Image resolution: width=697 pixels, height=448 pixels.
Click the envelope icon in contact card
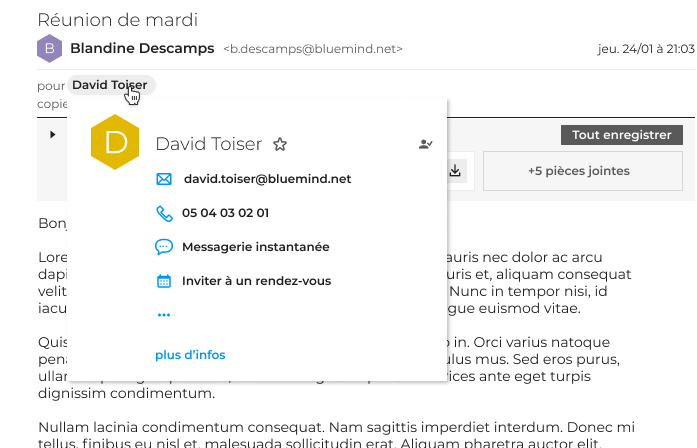coord(165,179)
